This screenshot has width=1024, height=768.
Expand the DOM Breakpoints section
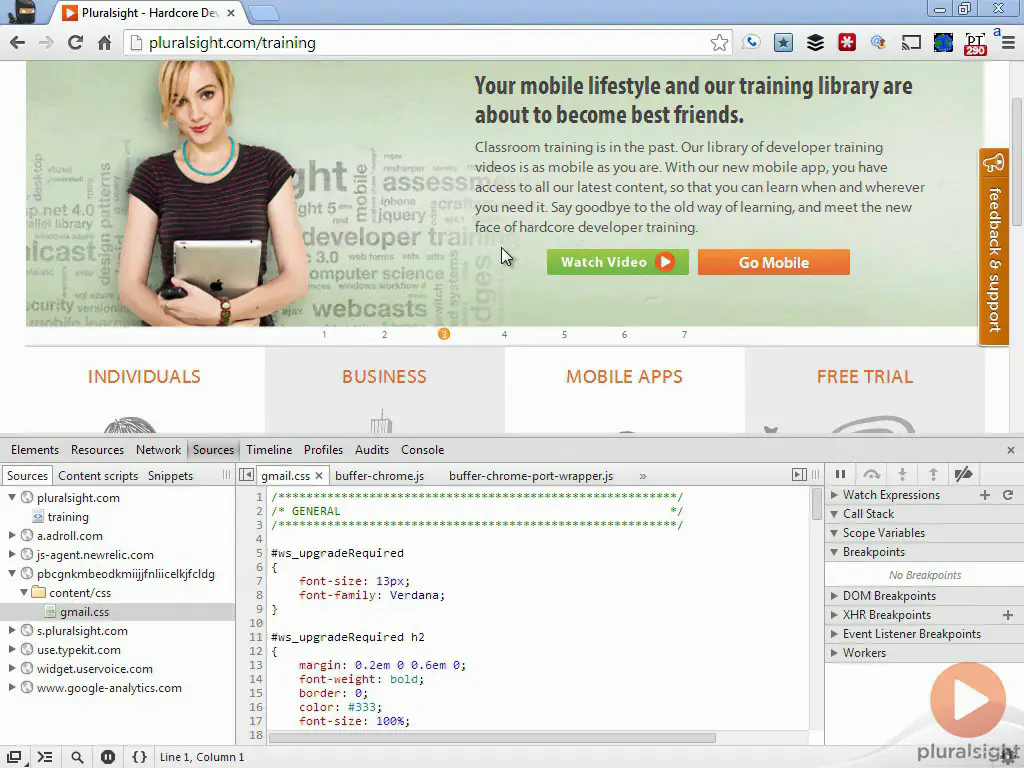[x=834, y=596]
